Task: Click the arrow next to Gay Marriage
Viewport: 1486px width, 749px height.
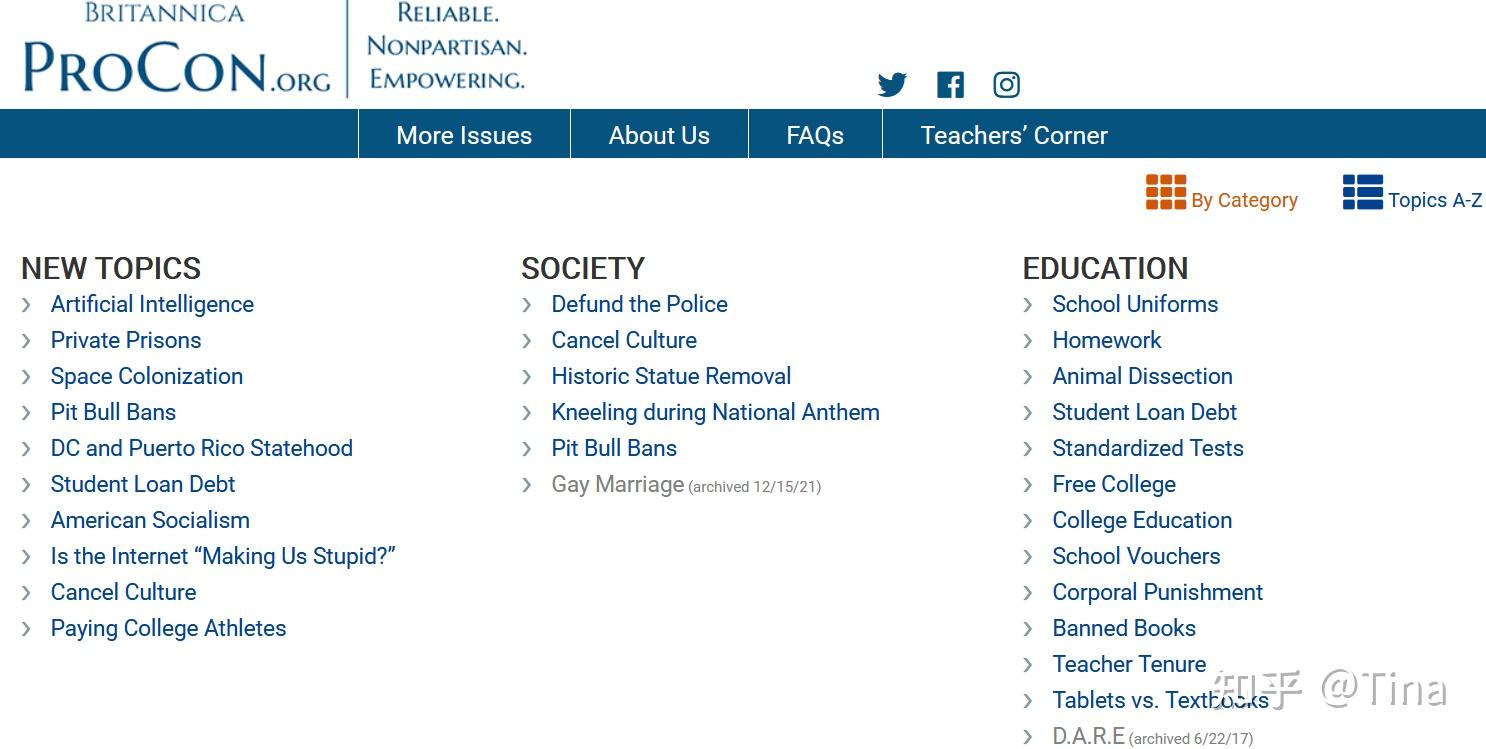Action: coord(527,485)
